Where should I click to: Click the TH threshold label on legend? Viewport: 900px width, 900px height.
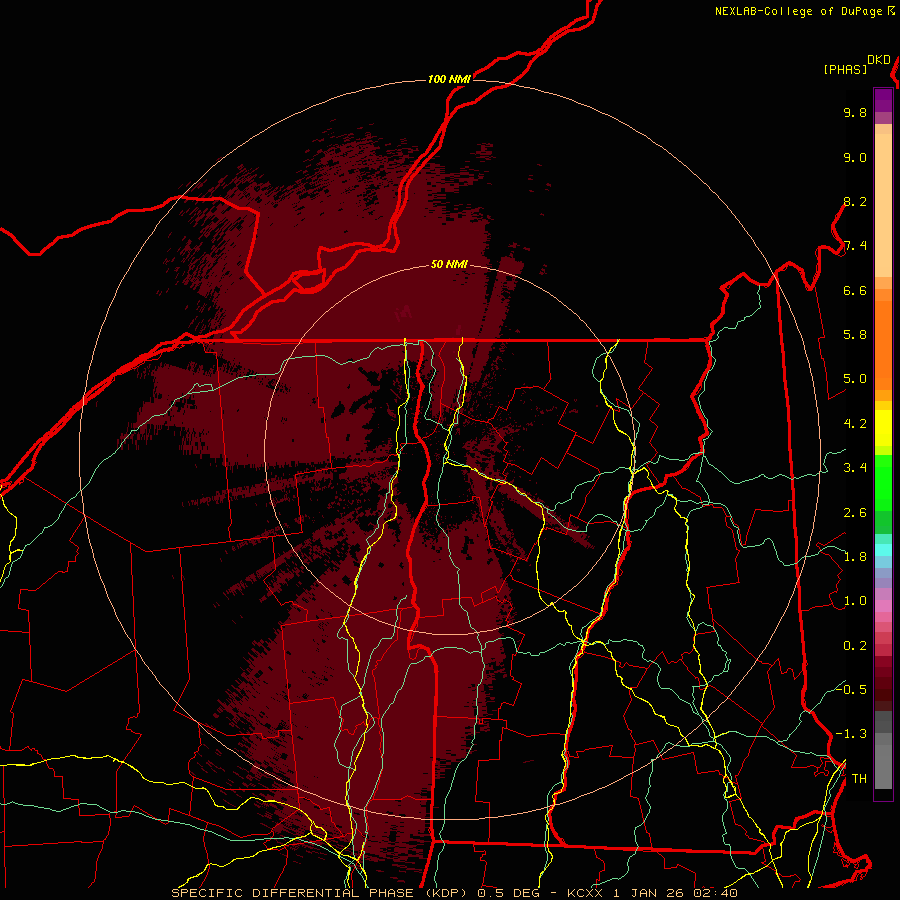click(859, 779)
